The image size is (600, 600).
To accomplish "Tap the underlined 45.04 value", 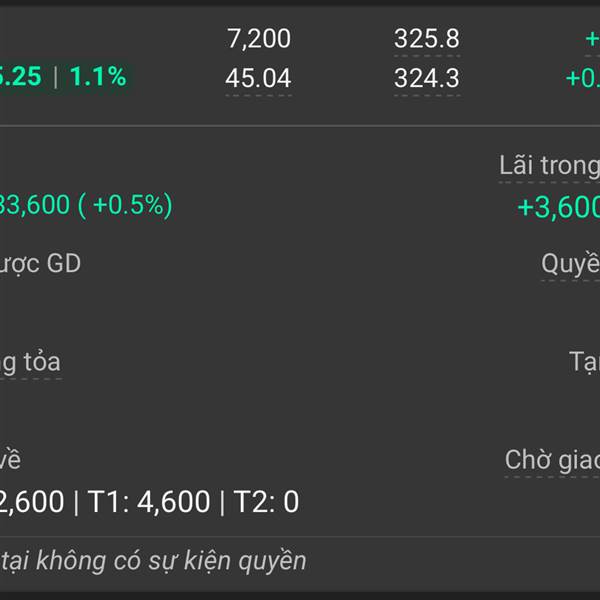I will click(258, 78).
